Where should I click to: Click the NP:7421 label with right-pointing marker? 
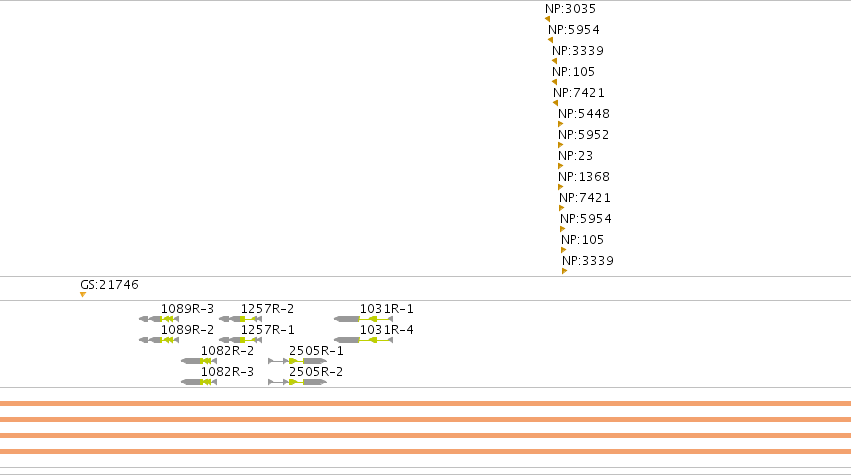pyautogui.click(x=585, y=198)
